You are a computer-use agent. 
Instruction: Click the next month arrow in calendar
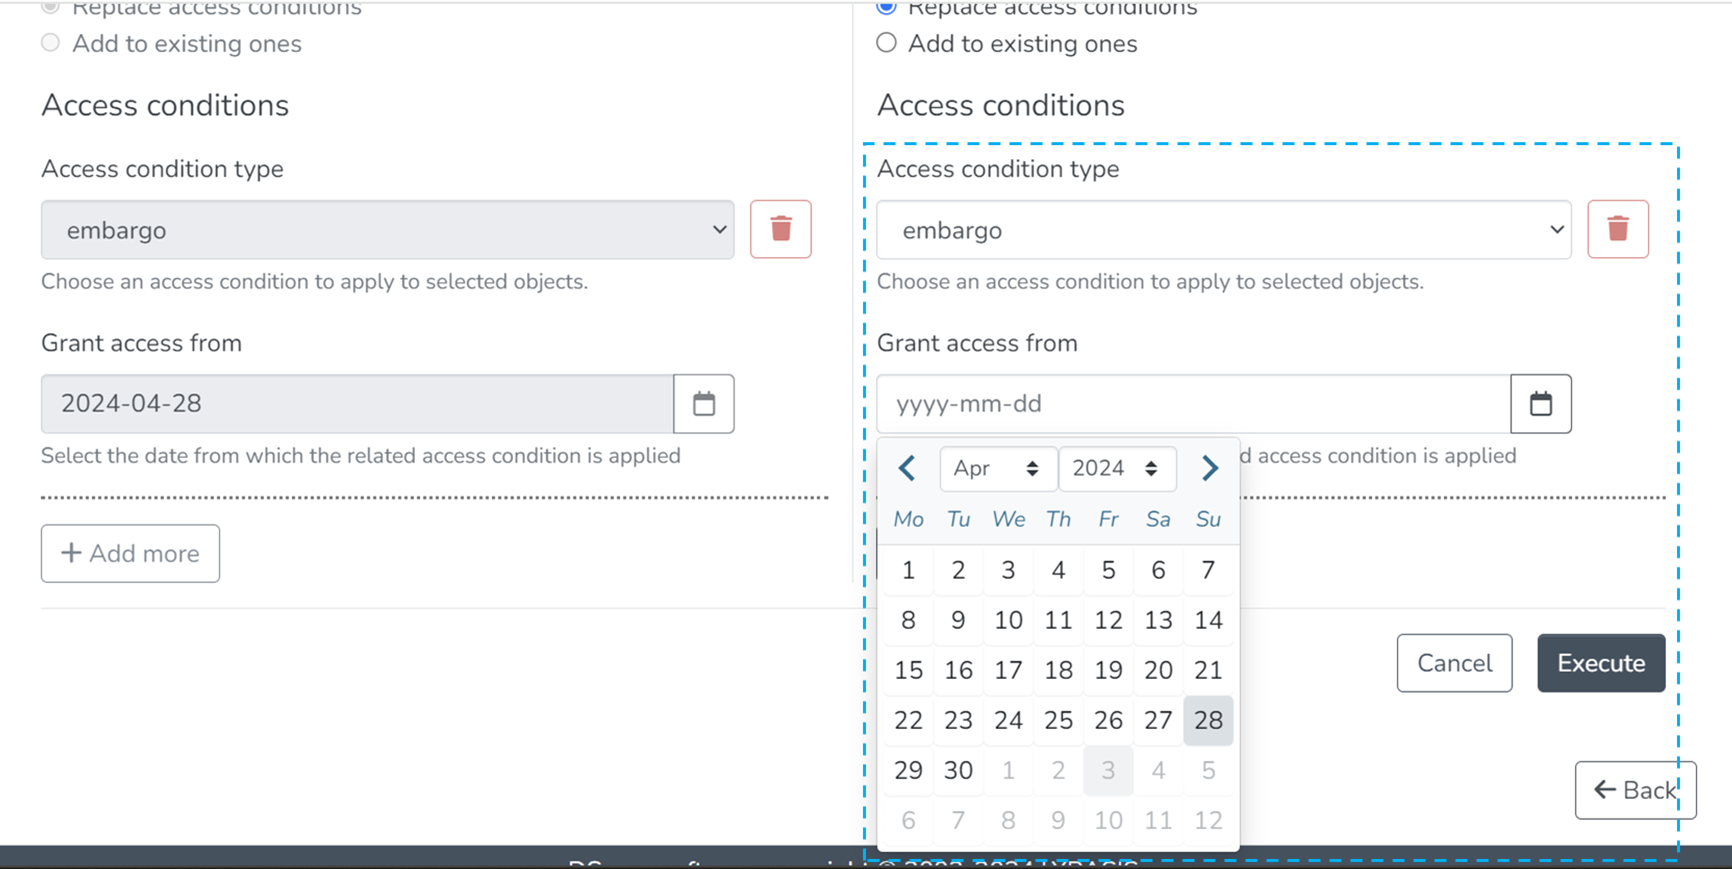click(1209, 468)
